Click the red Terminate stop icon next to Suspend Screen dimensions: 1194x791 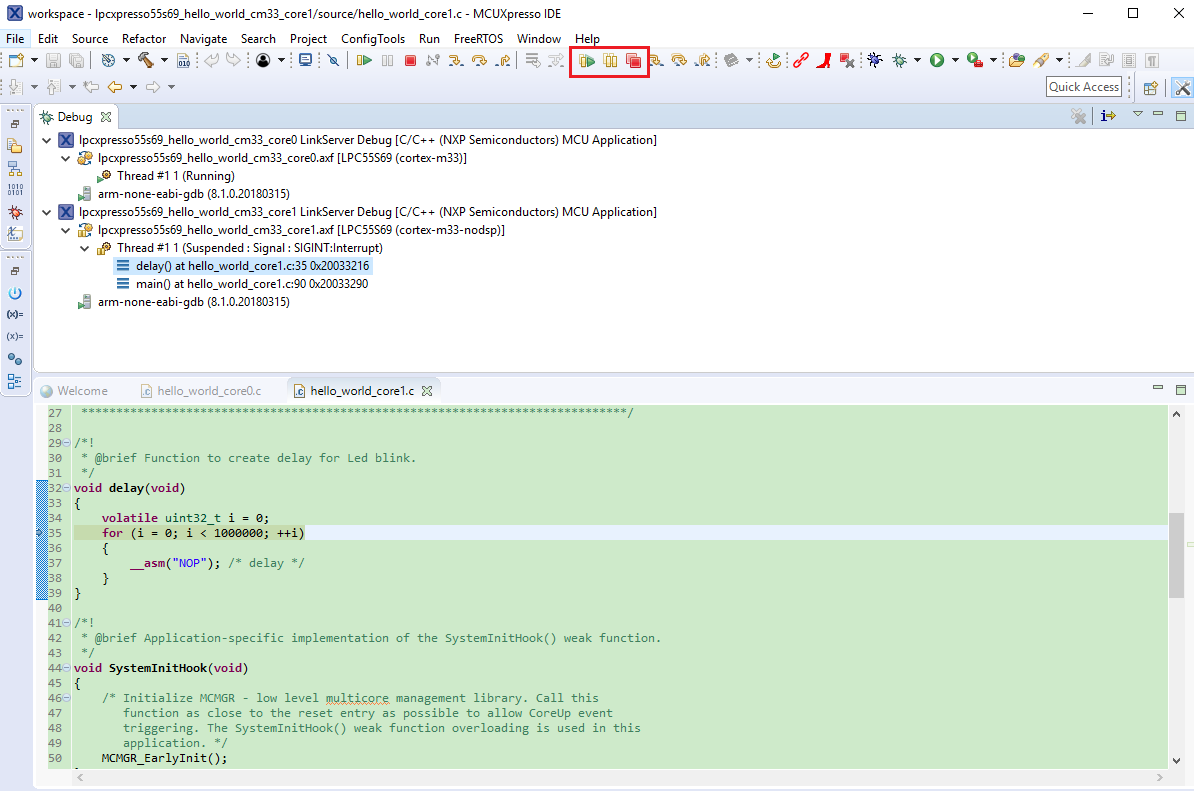pyautogui.click(x=410, y=60)
